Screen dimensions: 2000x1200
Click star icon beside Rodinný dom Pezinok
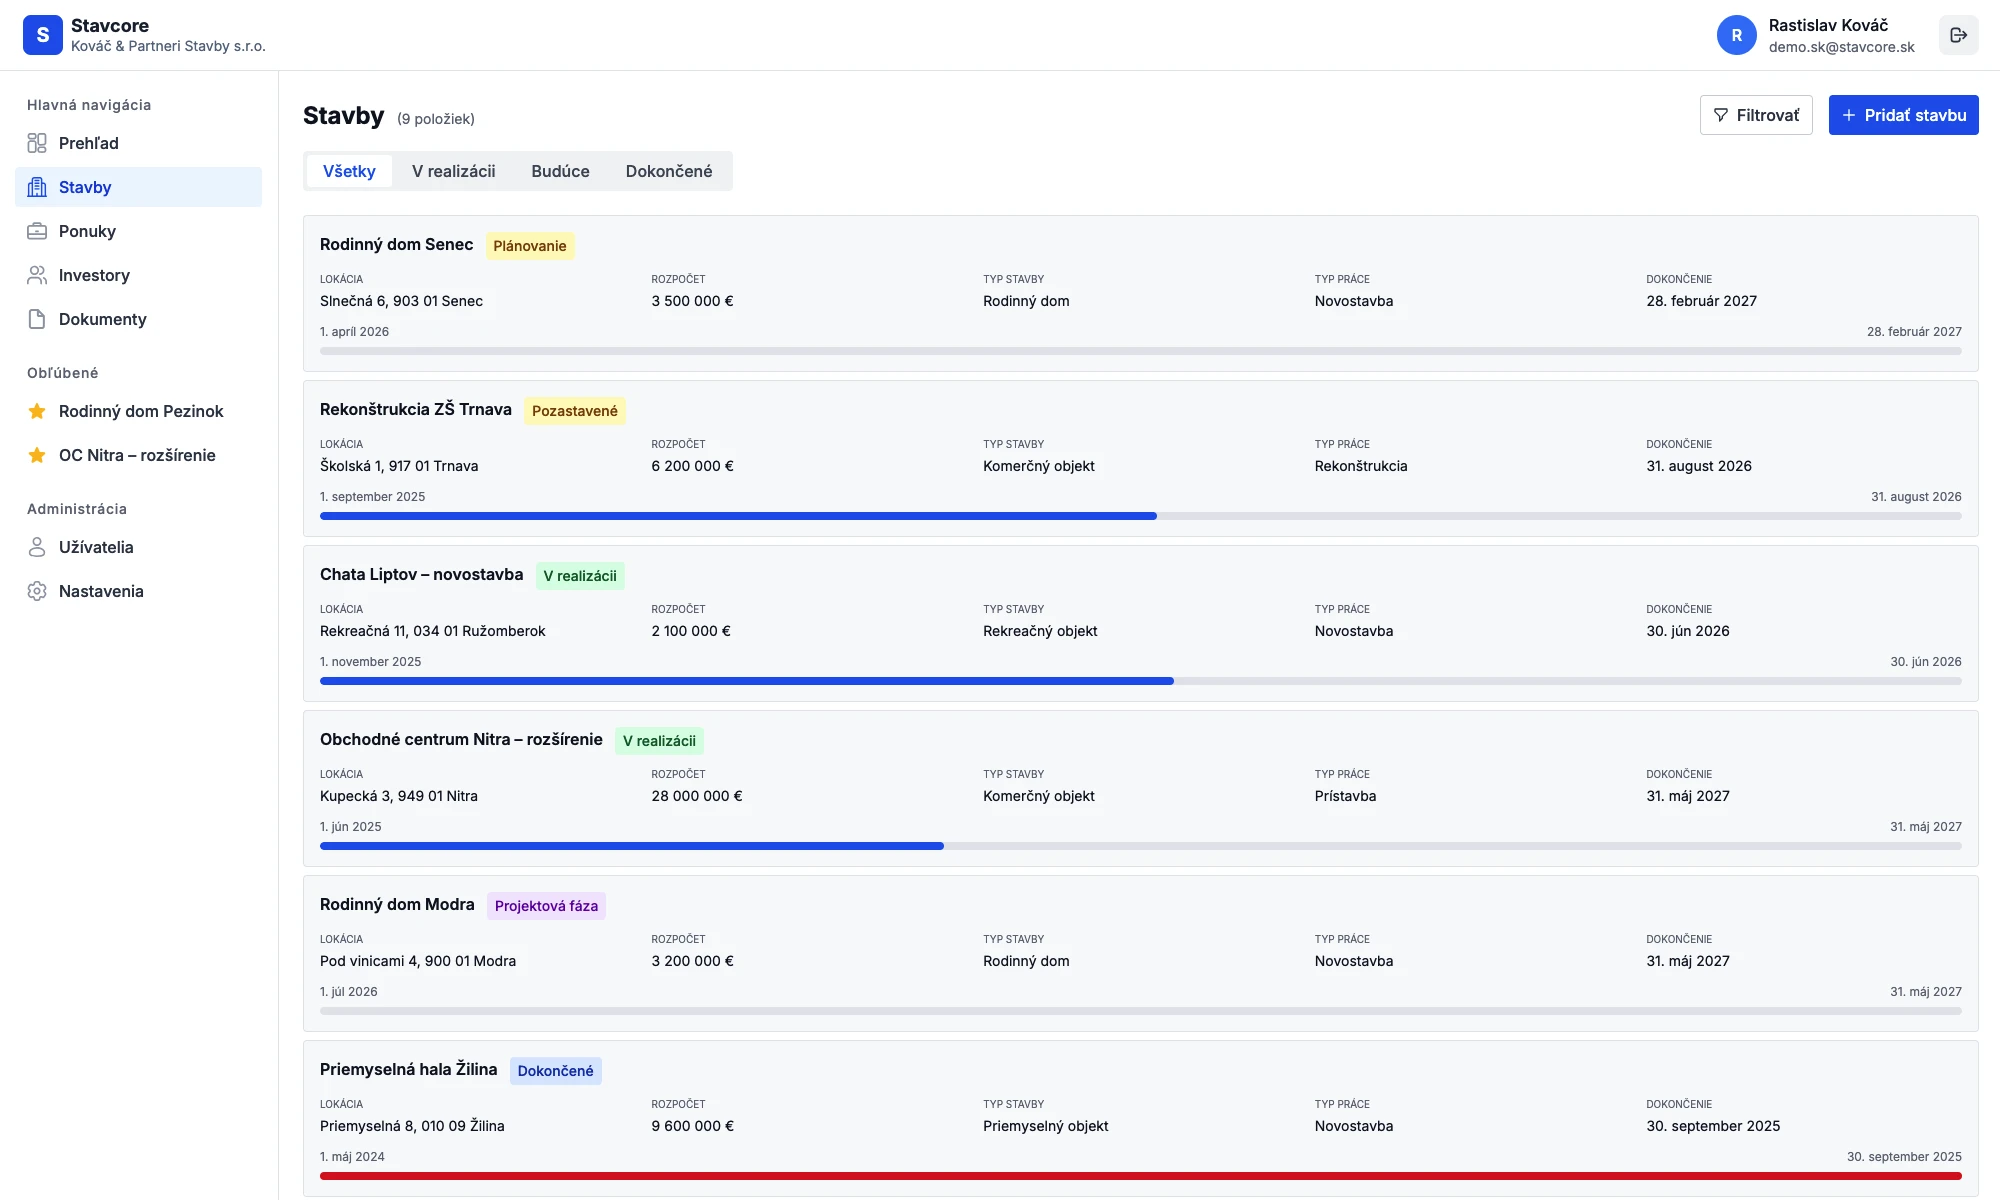click(x=37, y=411)
